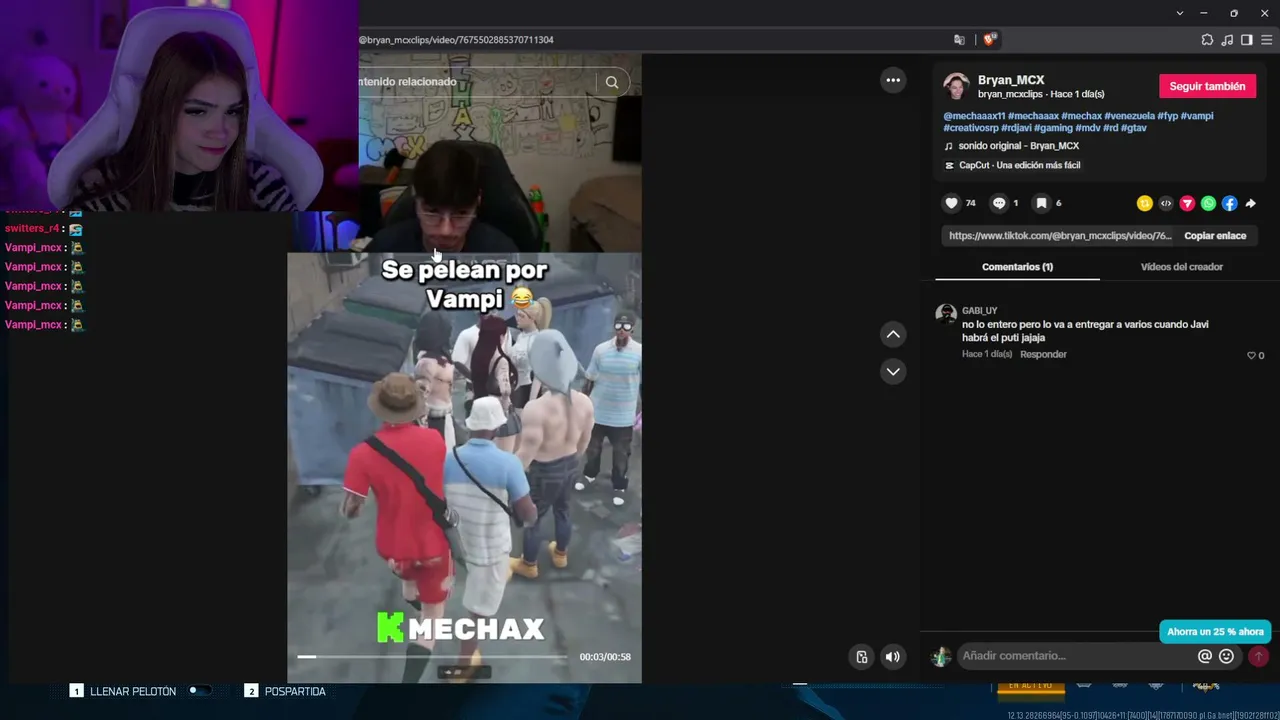
Task: Like GABI_UY's comment with the heart
Action: [x=1251, y=355]
